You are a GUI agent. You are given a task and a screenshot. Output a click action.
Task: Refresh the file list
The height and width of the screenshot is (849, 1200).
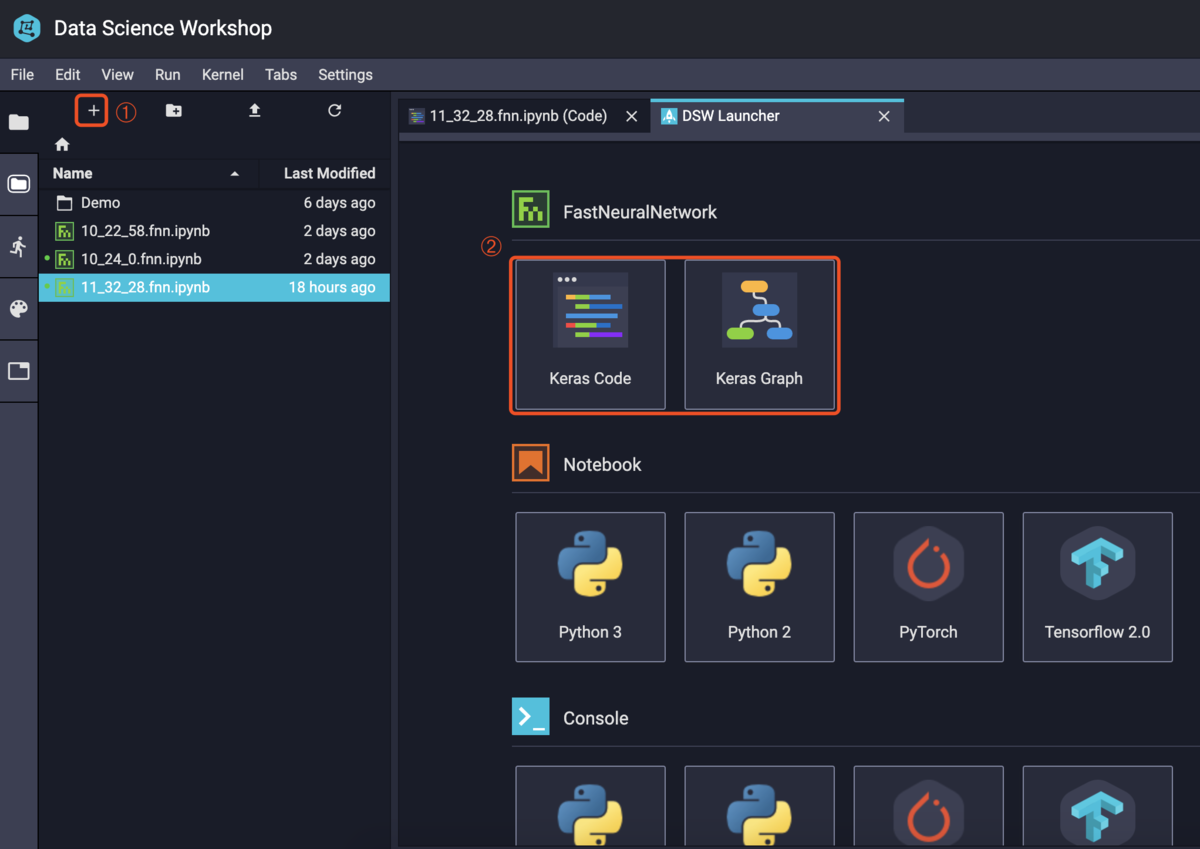[x=335, y=110]
